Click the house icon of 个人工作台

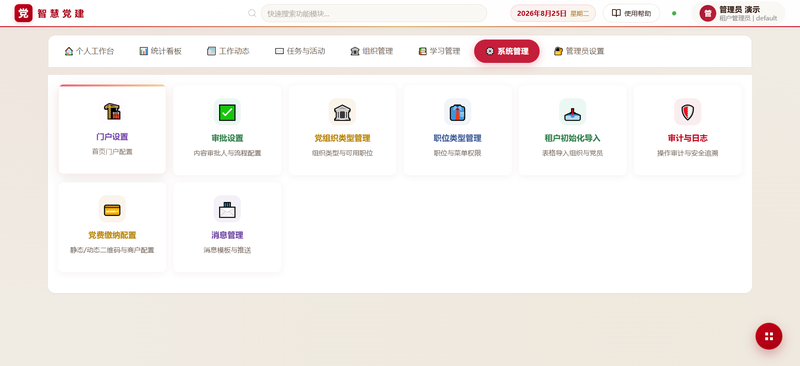69,51
